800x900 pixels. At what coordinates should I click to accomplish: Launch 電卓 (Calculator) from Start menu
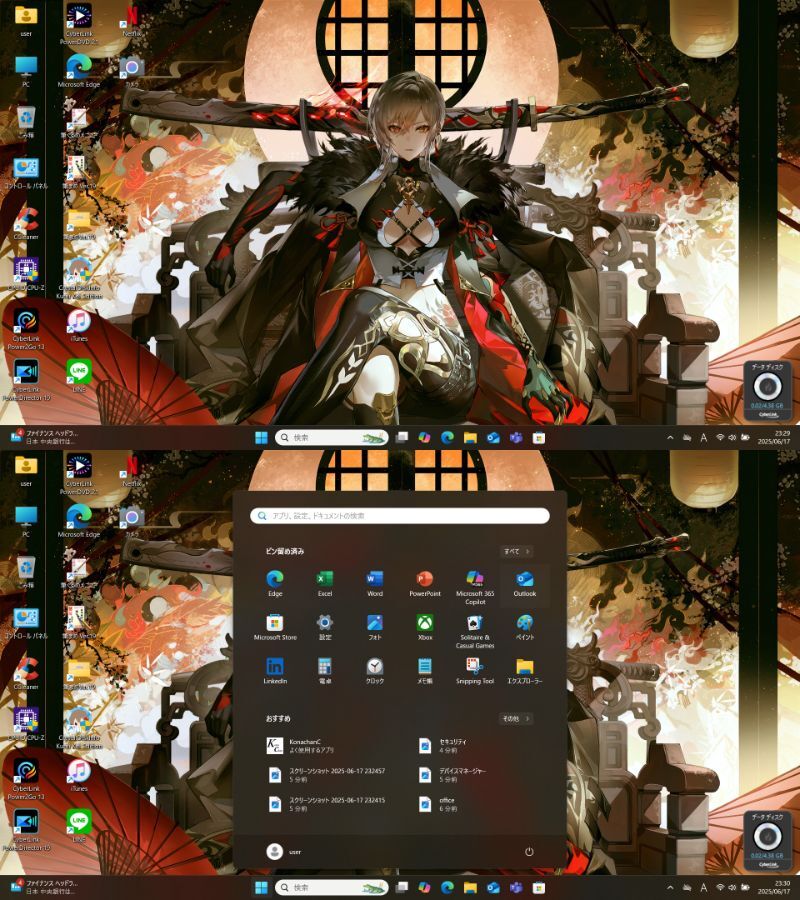click(325, 671)
